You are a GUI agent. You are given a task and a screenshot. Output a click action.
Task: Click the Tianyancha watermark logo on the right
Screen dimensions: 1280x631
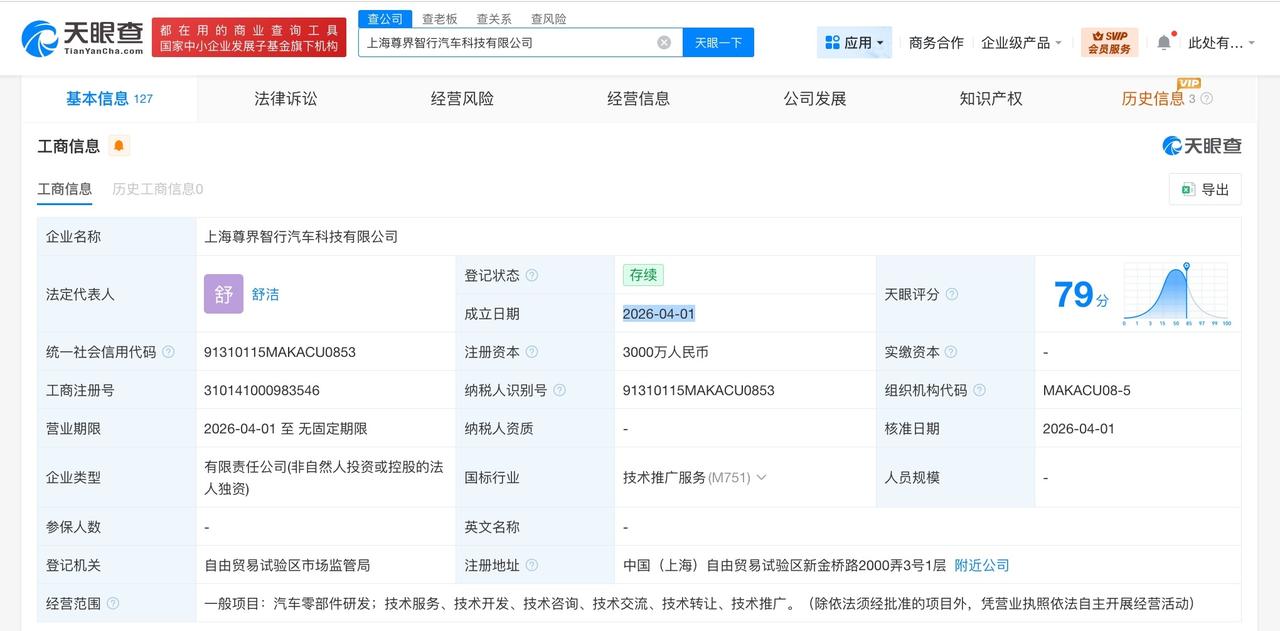pos(1203,146)
